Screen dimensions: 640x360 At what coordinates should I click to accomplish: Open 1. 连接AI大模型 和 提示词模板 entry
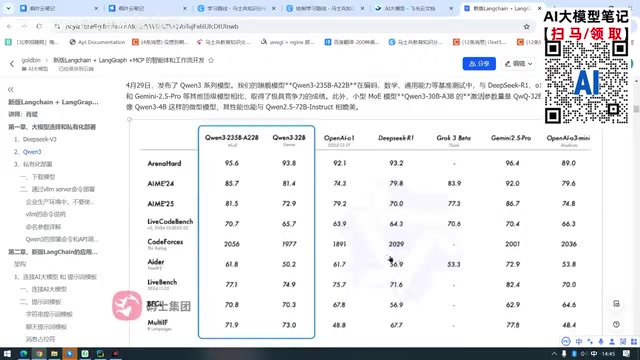pyautogui.click(x=56, y=277)
